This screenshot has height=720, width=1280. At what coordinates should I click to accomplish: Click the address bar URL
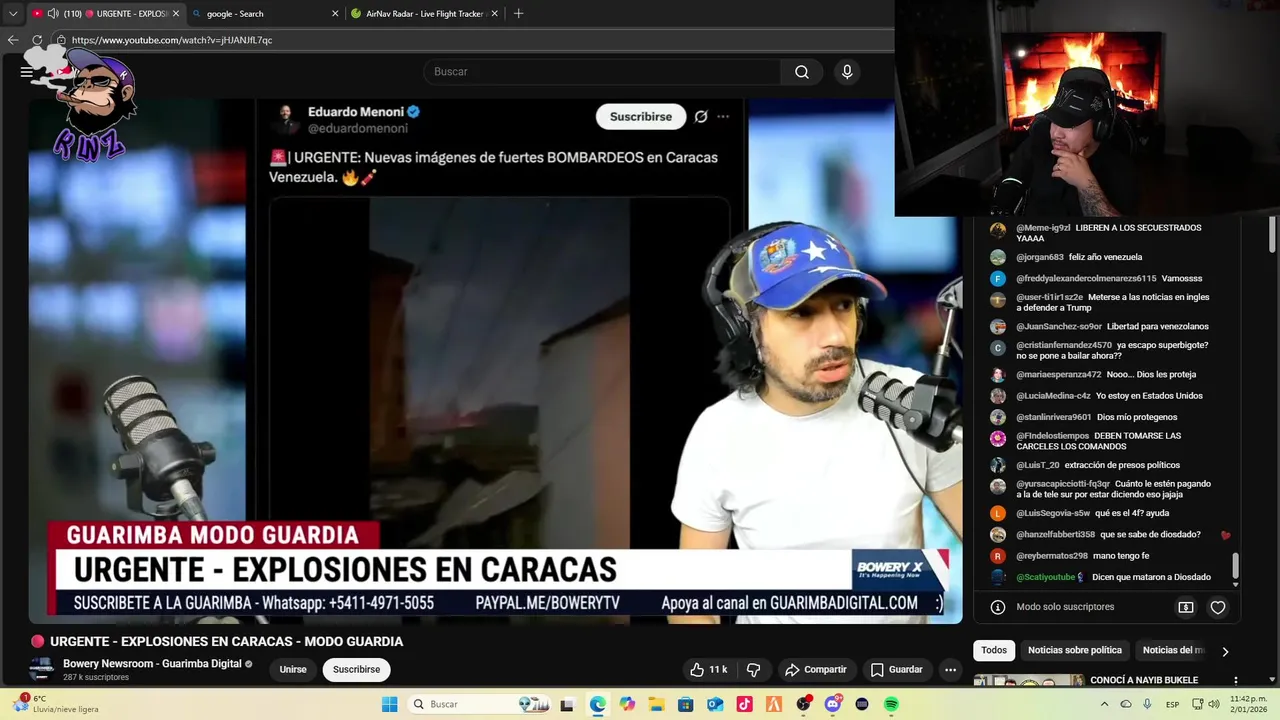(x=172, y=40)
